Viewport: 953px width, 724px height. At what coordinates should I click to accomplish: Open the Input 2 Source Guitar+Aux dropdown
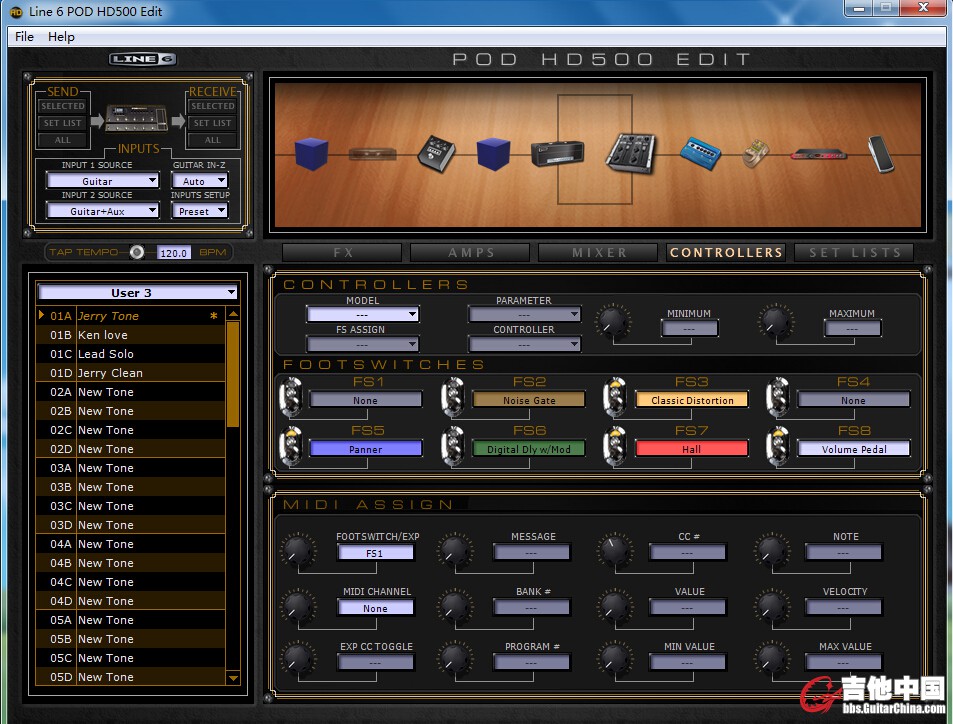[103, 211]
